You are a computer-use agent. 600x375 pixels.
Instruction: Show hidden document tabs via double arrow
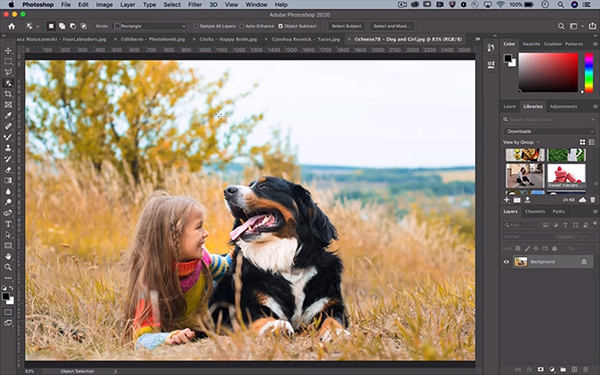478,39
